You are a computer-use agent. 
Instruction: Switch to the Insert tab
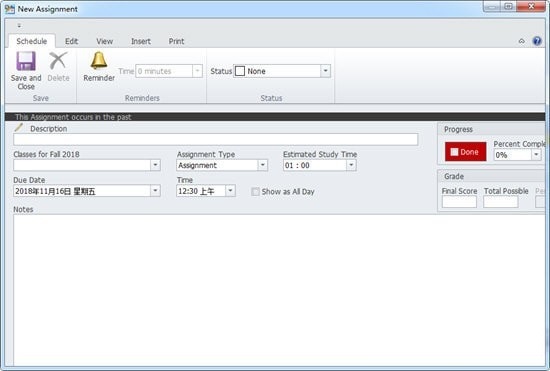coord(141,41)
